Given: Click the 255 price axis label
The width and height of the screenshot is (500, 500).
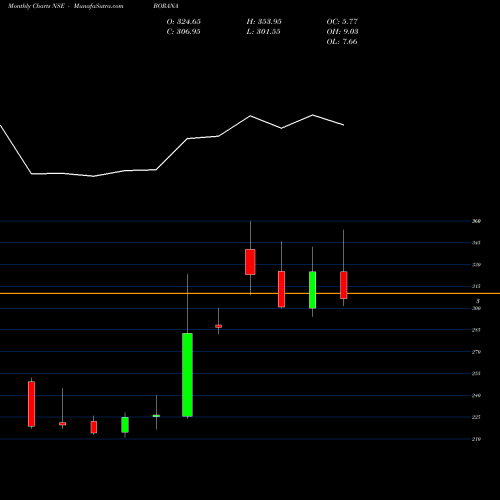Looking at the screenshot, I should (476, 374).
